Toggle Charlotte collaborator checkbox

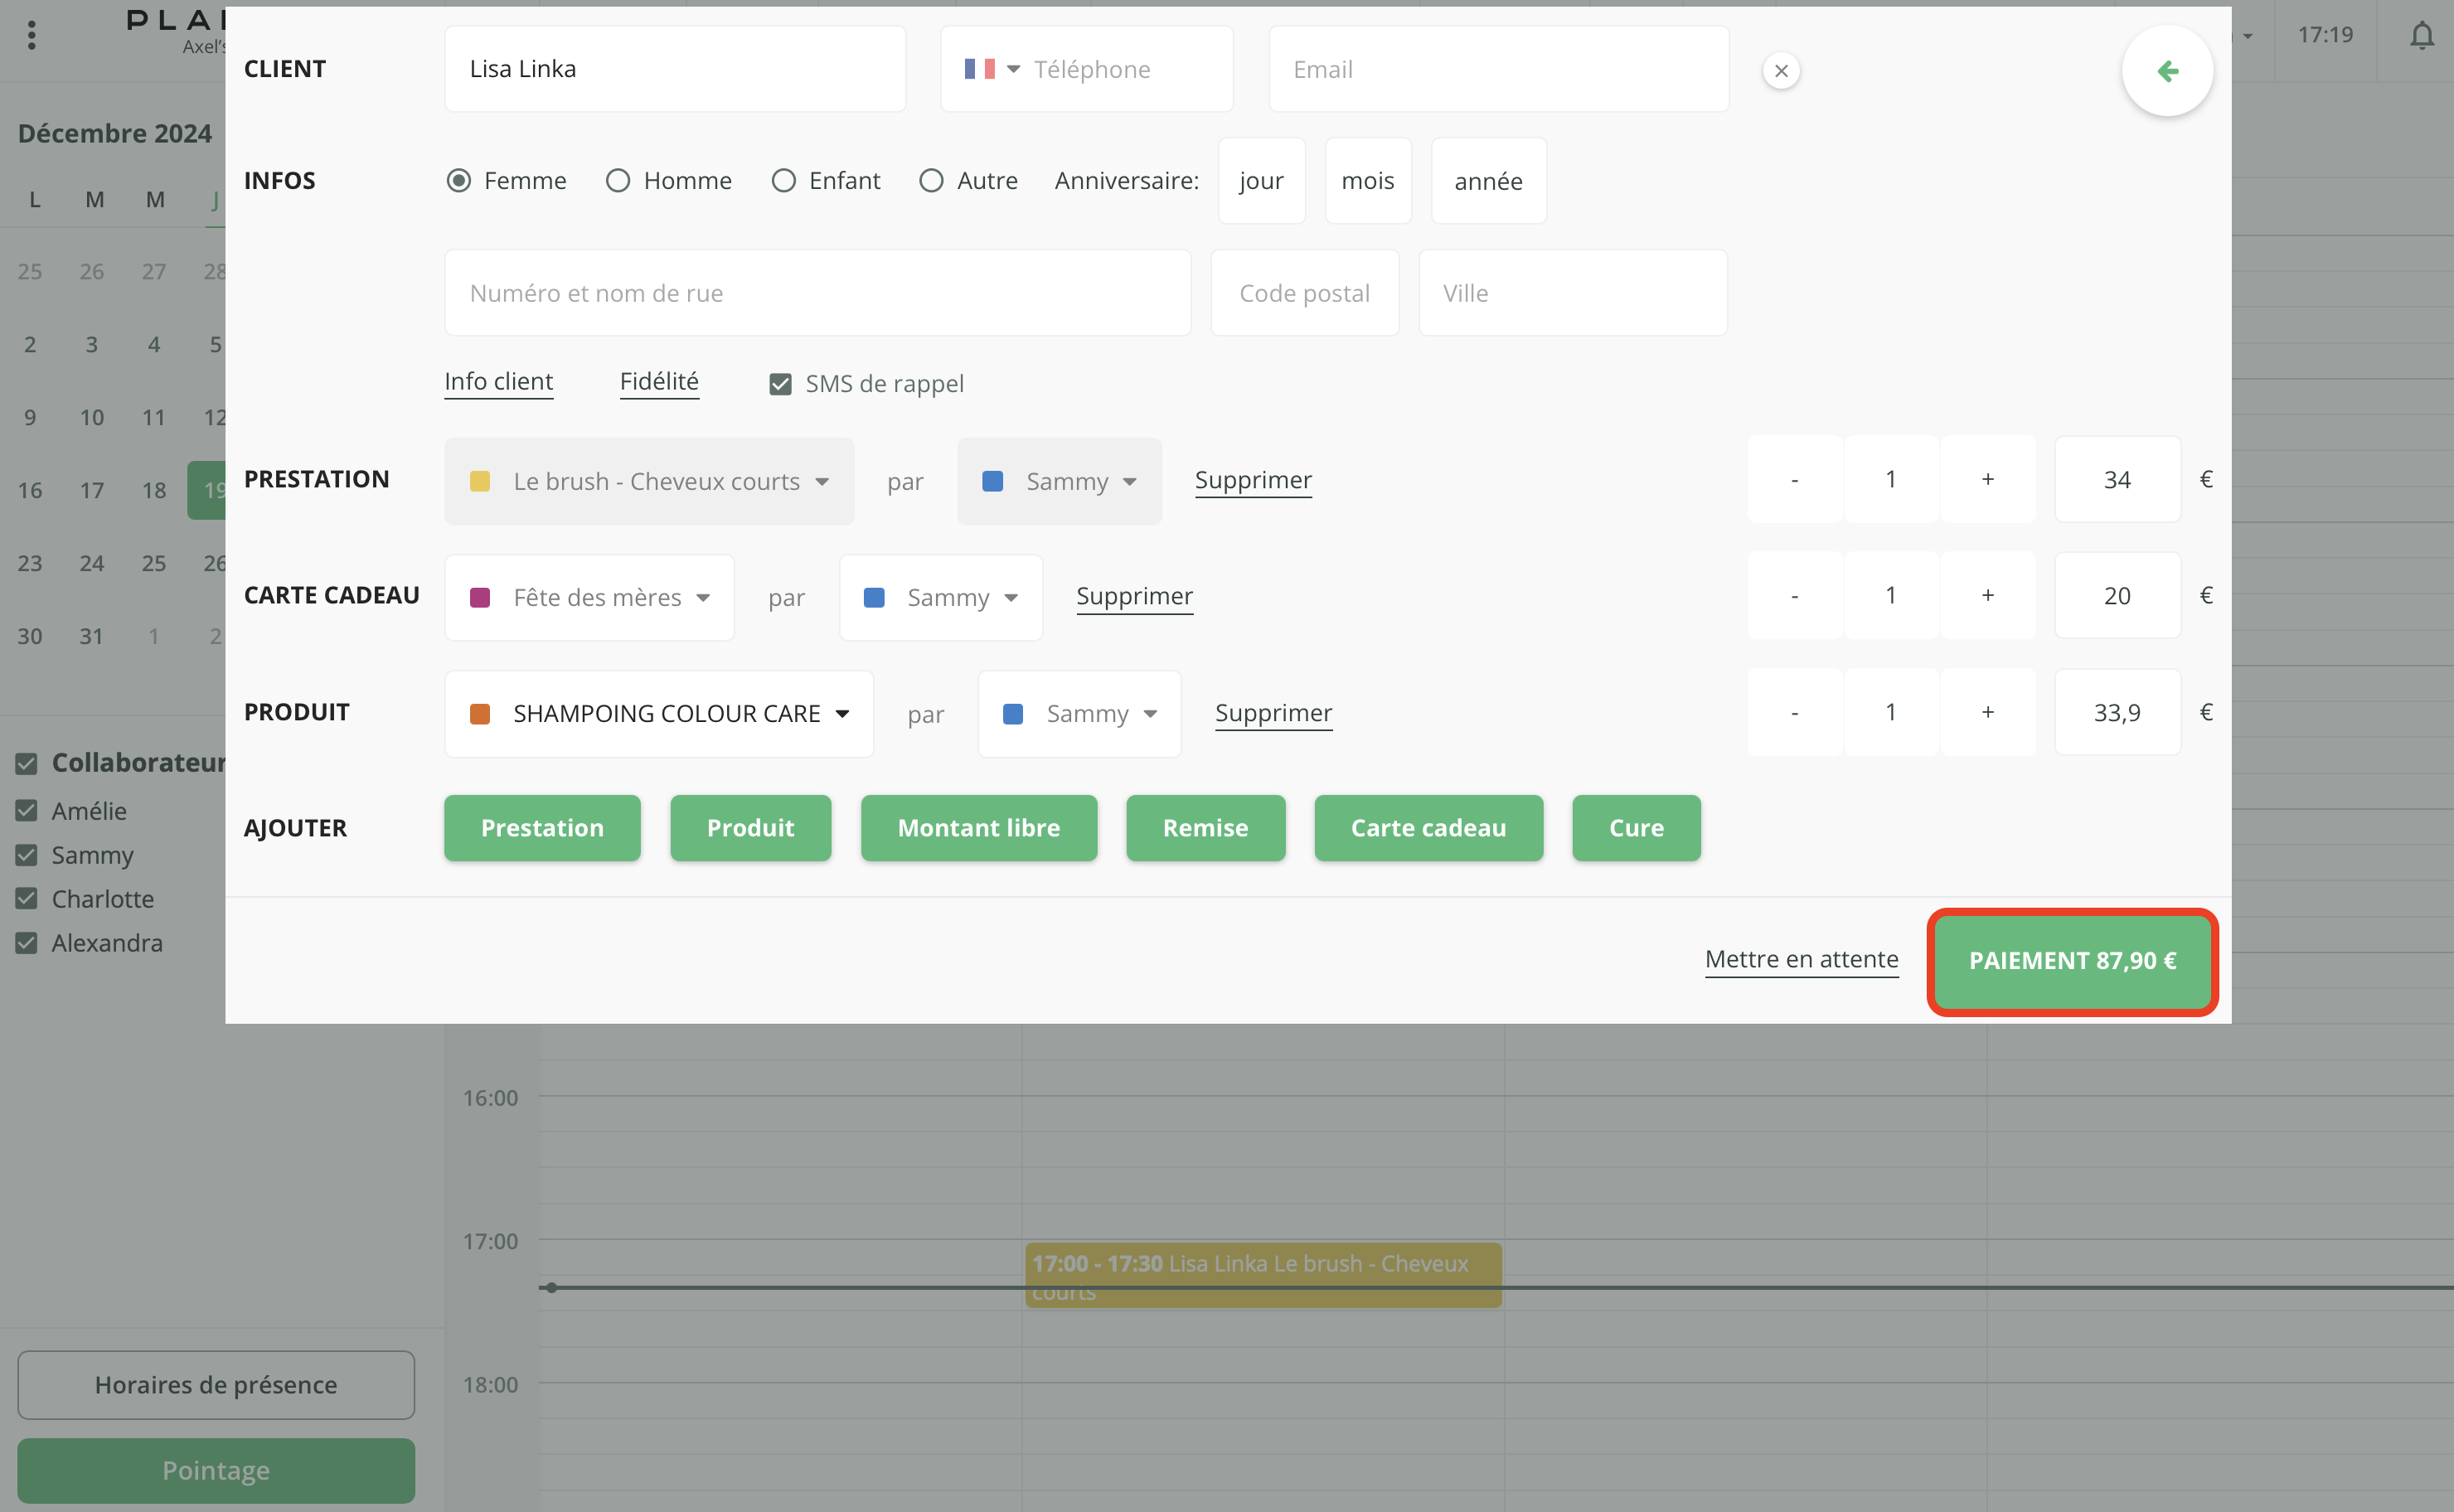coord(27,898)
